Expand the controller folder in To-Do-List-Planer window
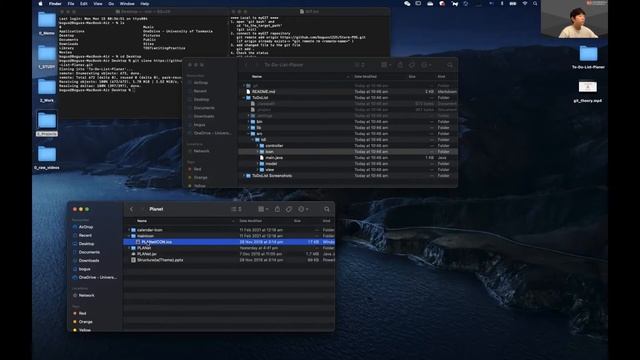 [258, 146]
